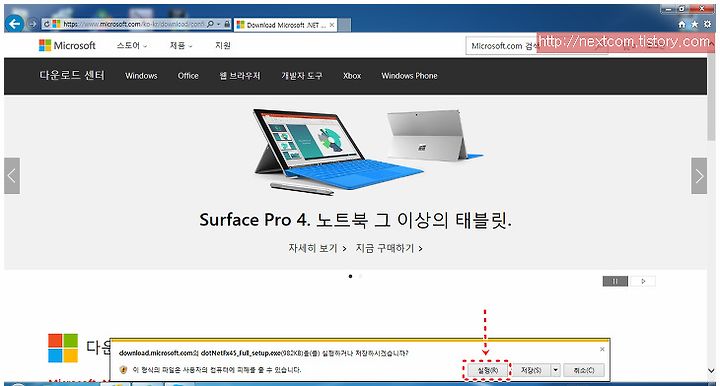Click the browser Back arrow button
This screenshot has width=720, height=386.
point(15,23)
